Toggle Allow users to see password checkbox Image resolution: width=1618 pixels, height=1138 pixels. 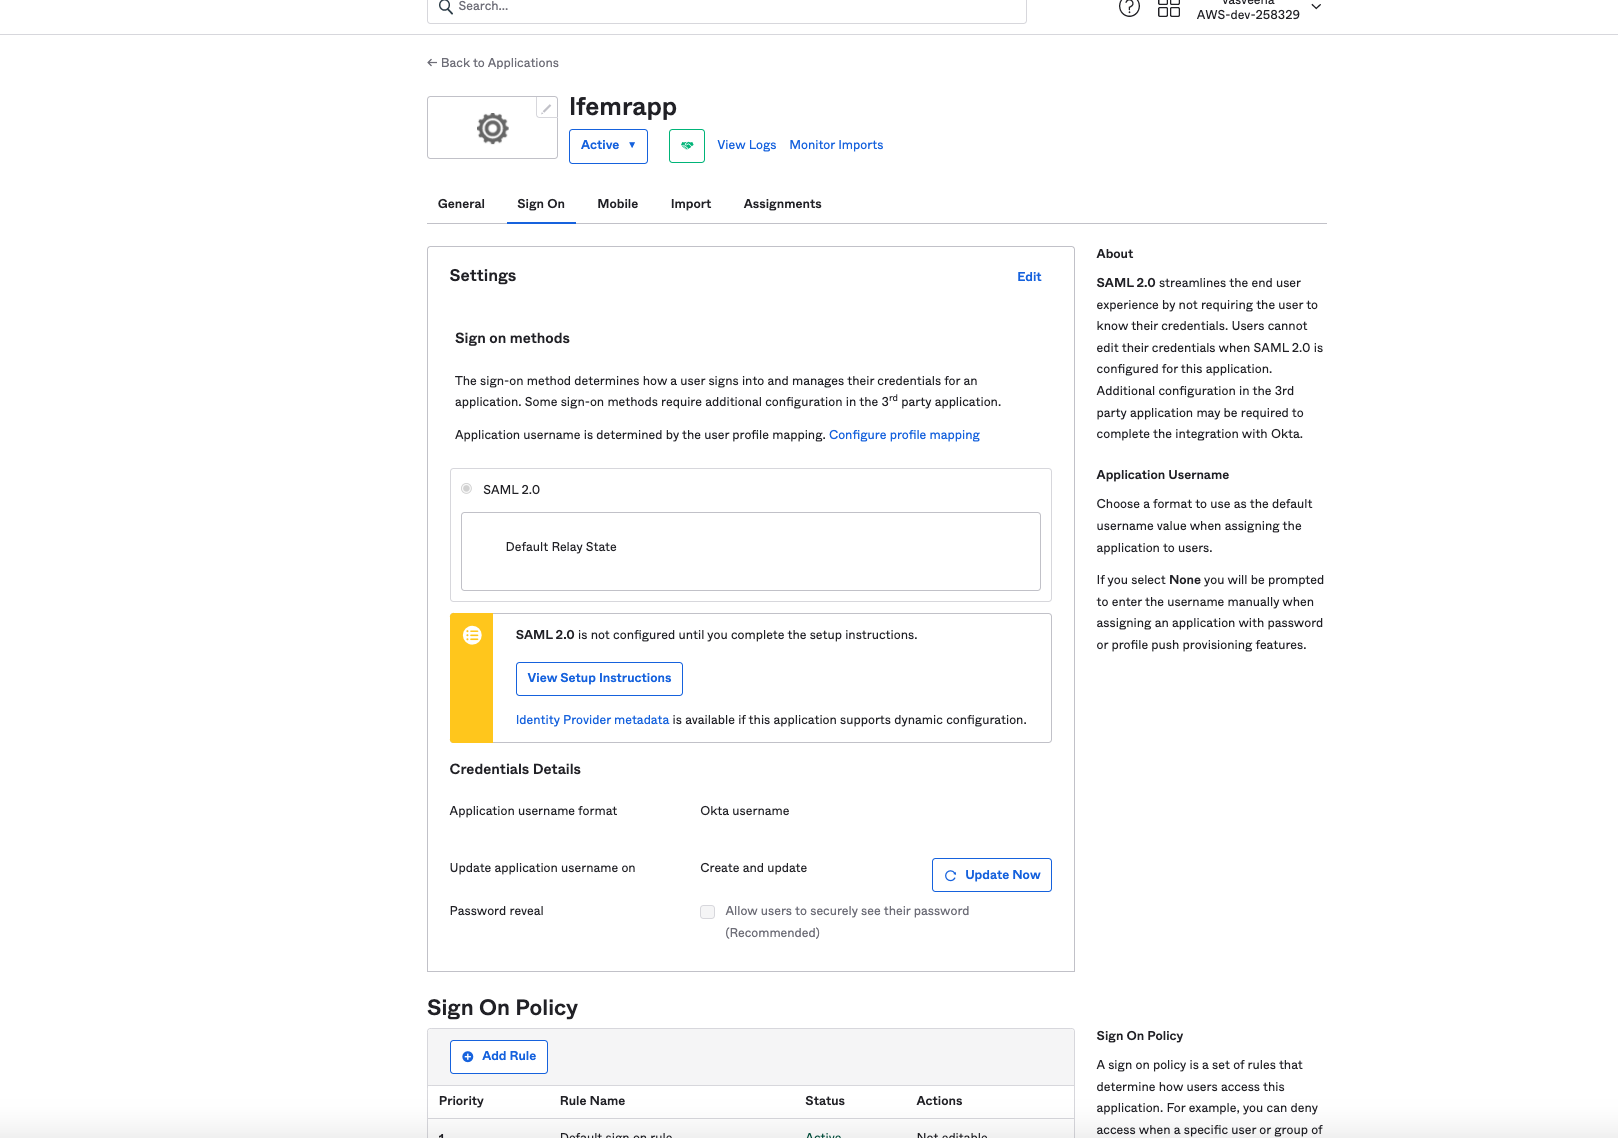[708, 912]
